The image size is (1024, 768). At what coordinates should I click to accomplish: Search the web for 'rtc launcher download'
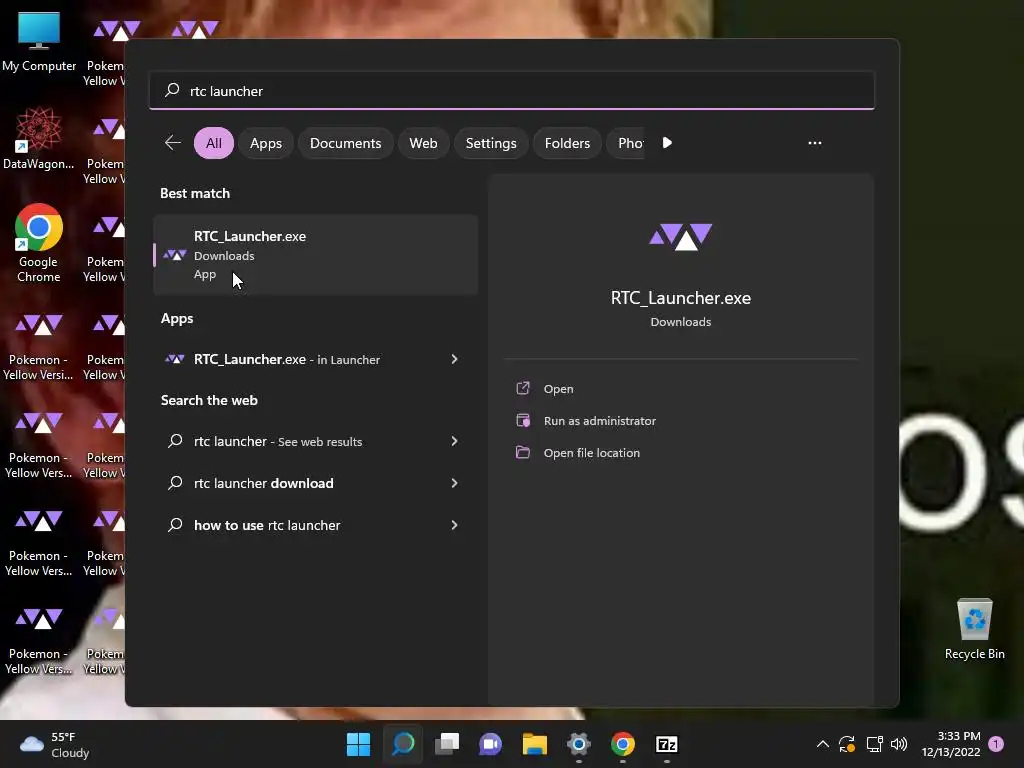315,483
